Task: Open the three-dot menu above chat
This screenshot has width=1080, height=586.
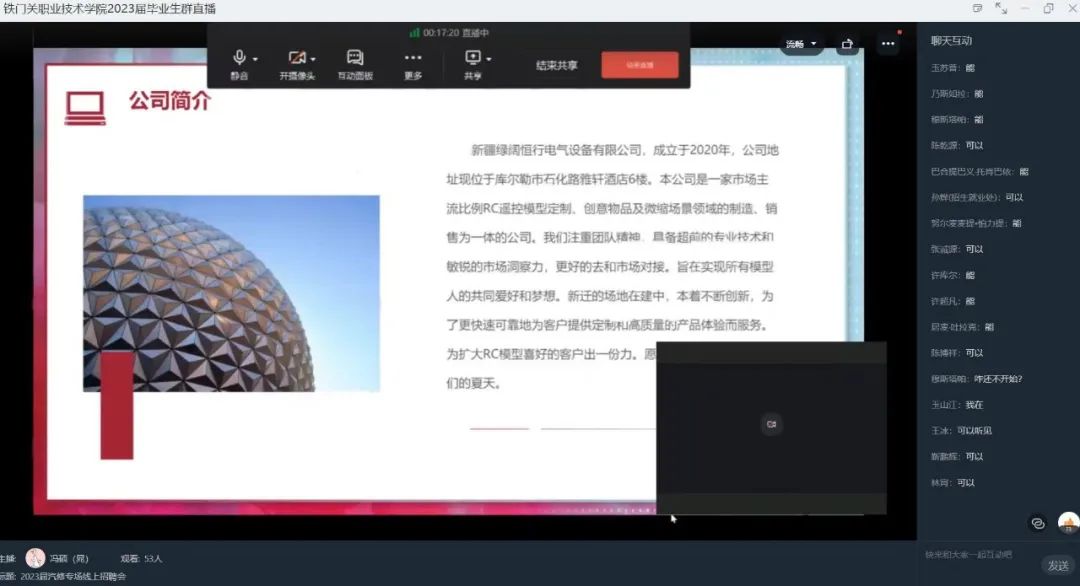Action: point(888,44)
